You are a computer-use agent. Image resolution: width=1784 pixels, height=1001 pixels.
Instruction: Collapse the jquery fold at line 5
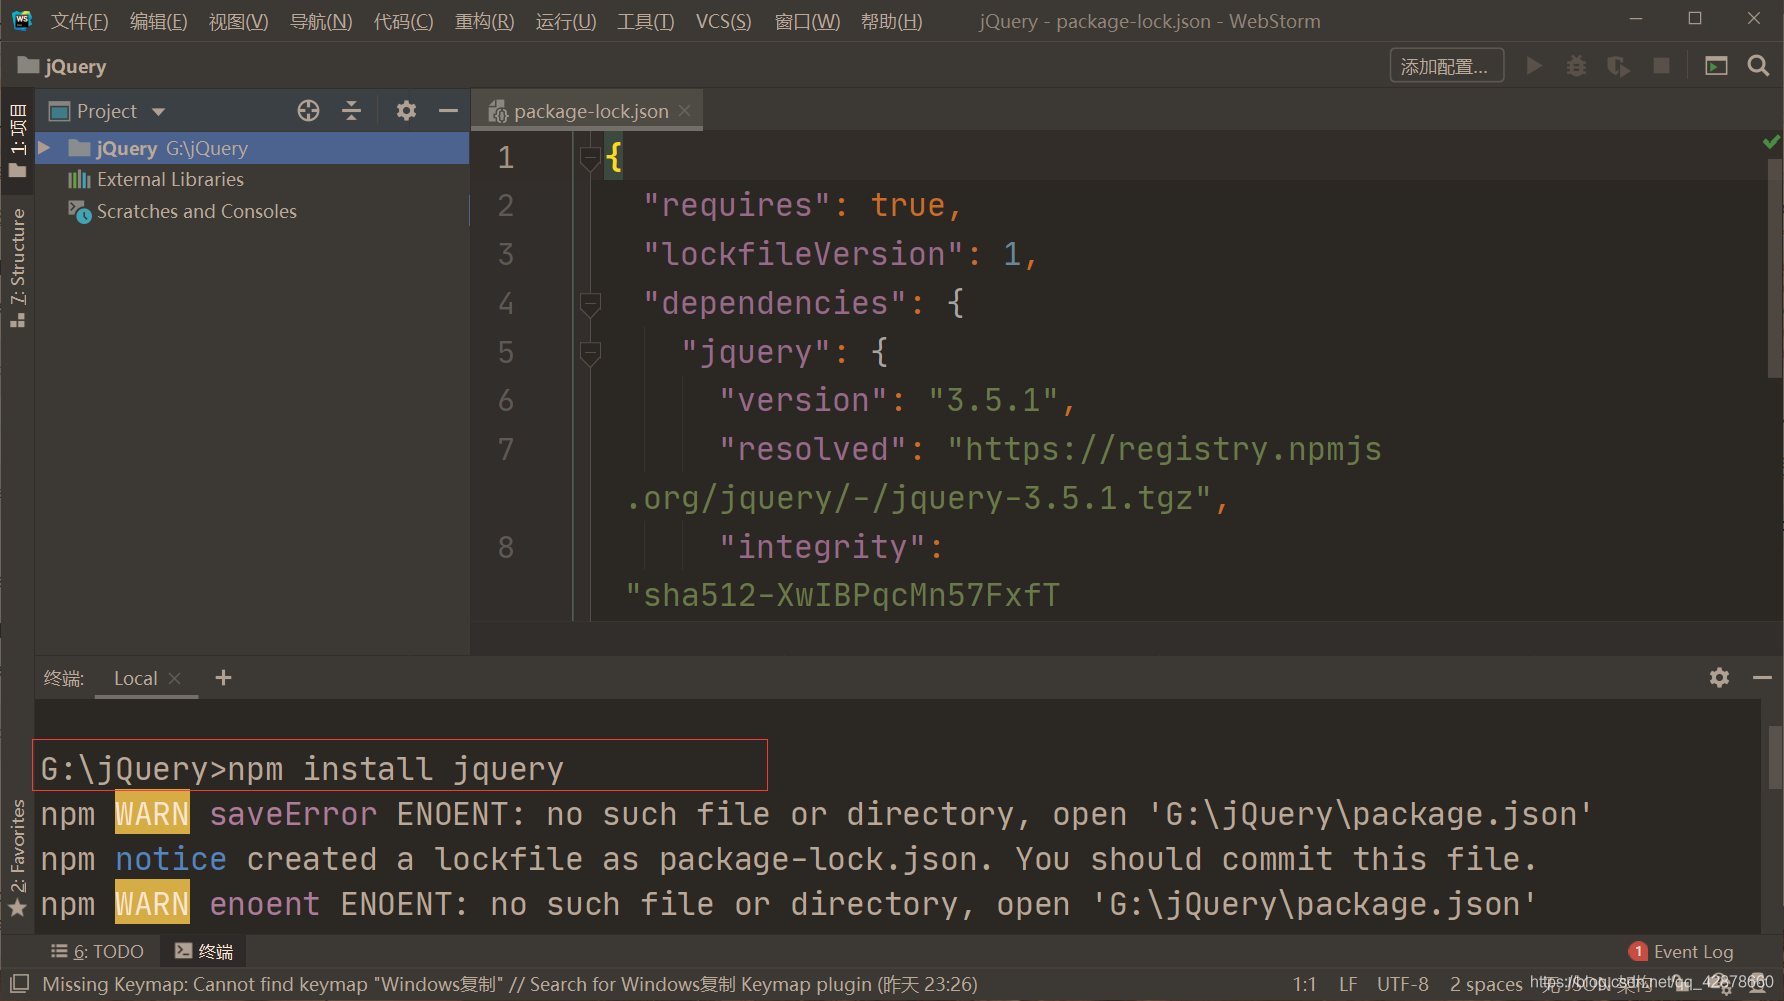[590, 352]
